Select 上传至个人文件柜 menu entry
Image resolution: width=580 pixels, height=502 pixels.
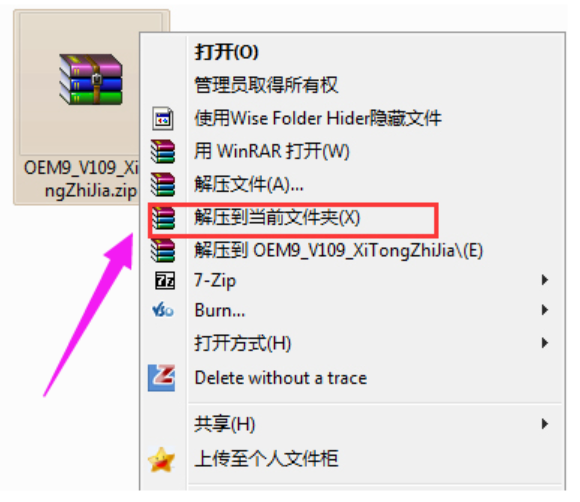point(266,459)
